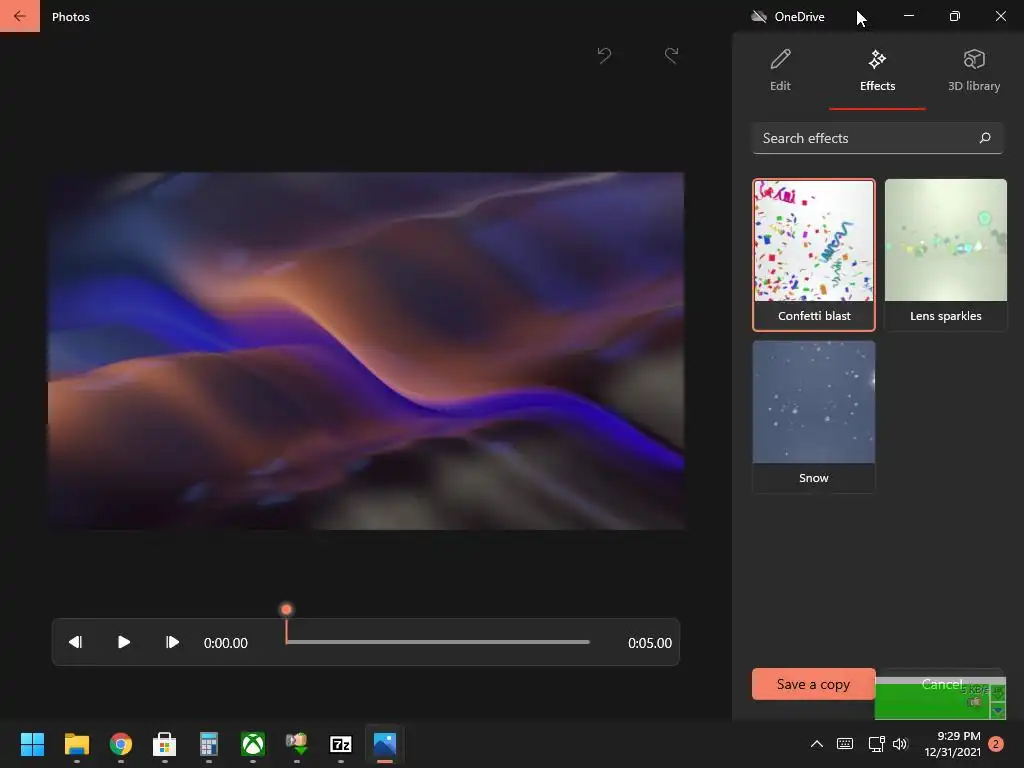The width and height of the screenshot is (1024, 768).
Task: Click the downloader icon in taskbar
Action: [x=296, y=744]
